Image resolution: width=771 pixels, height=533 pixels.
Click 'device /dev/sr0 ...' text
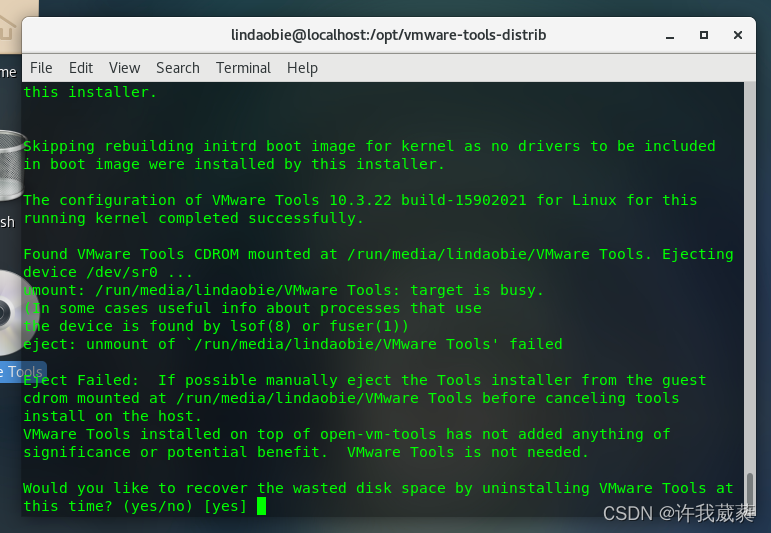[x=108, y=272]
